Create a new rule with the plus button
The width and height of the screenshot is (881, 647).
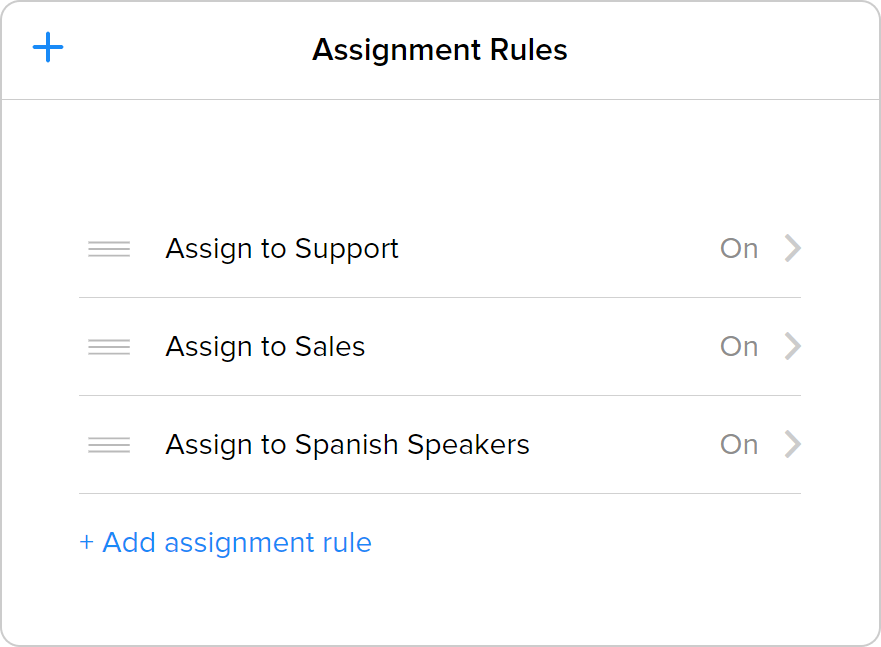(47, 46)
